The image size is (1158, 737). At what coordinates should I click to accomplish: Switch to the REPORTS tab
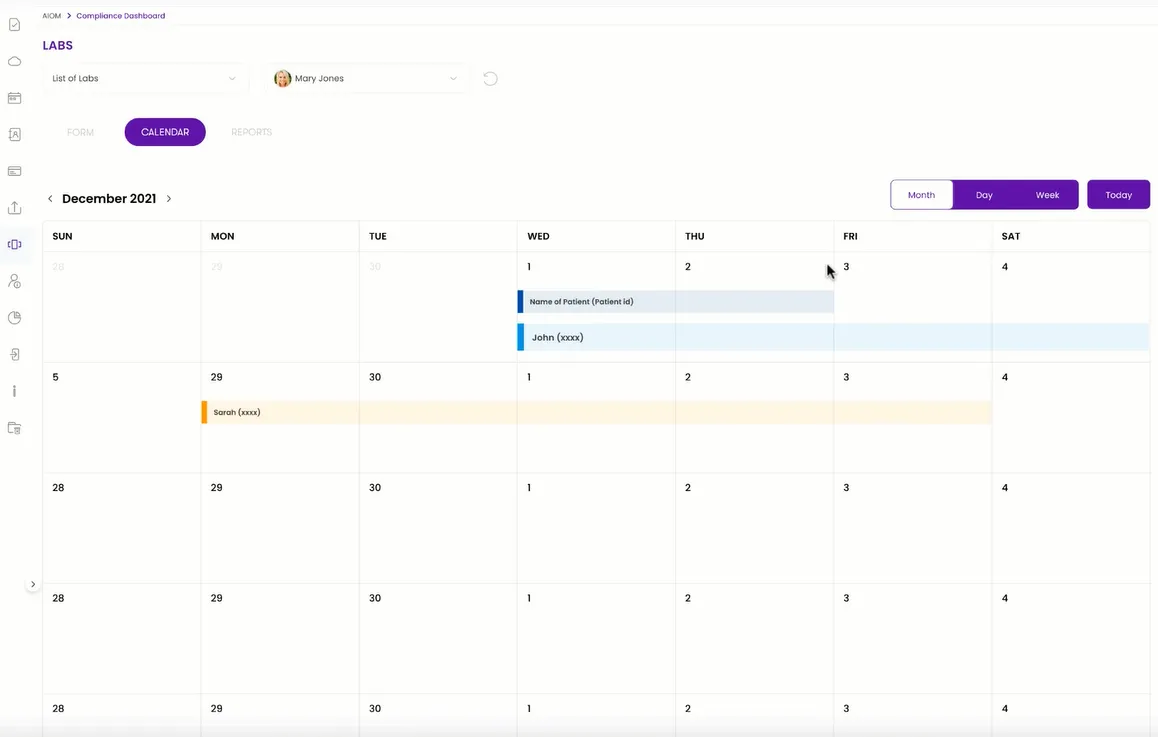click(251, 132)
